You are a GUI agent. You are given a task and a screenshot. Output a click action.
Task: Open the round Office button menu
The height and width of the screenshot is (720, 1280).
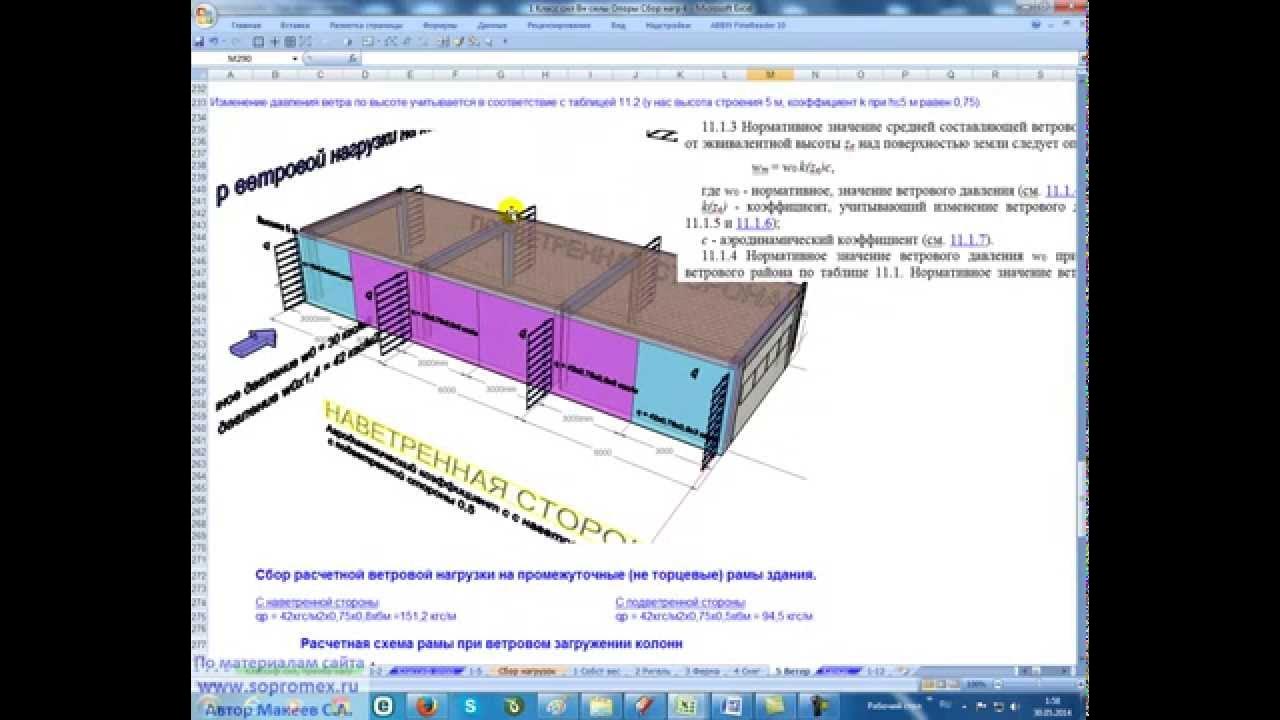point(204,15)
